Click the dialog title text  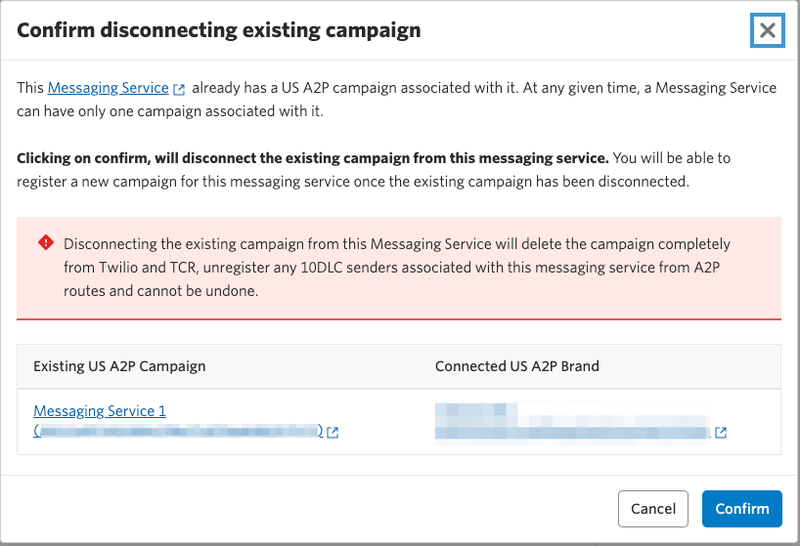[219, 30]
